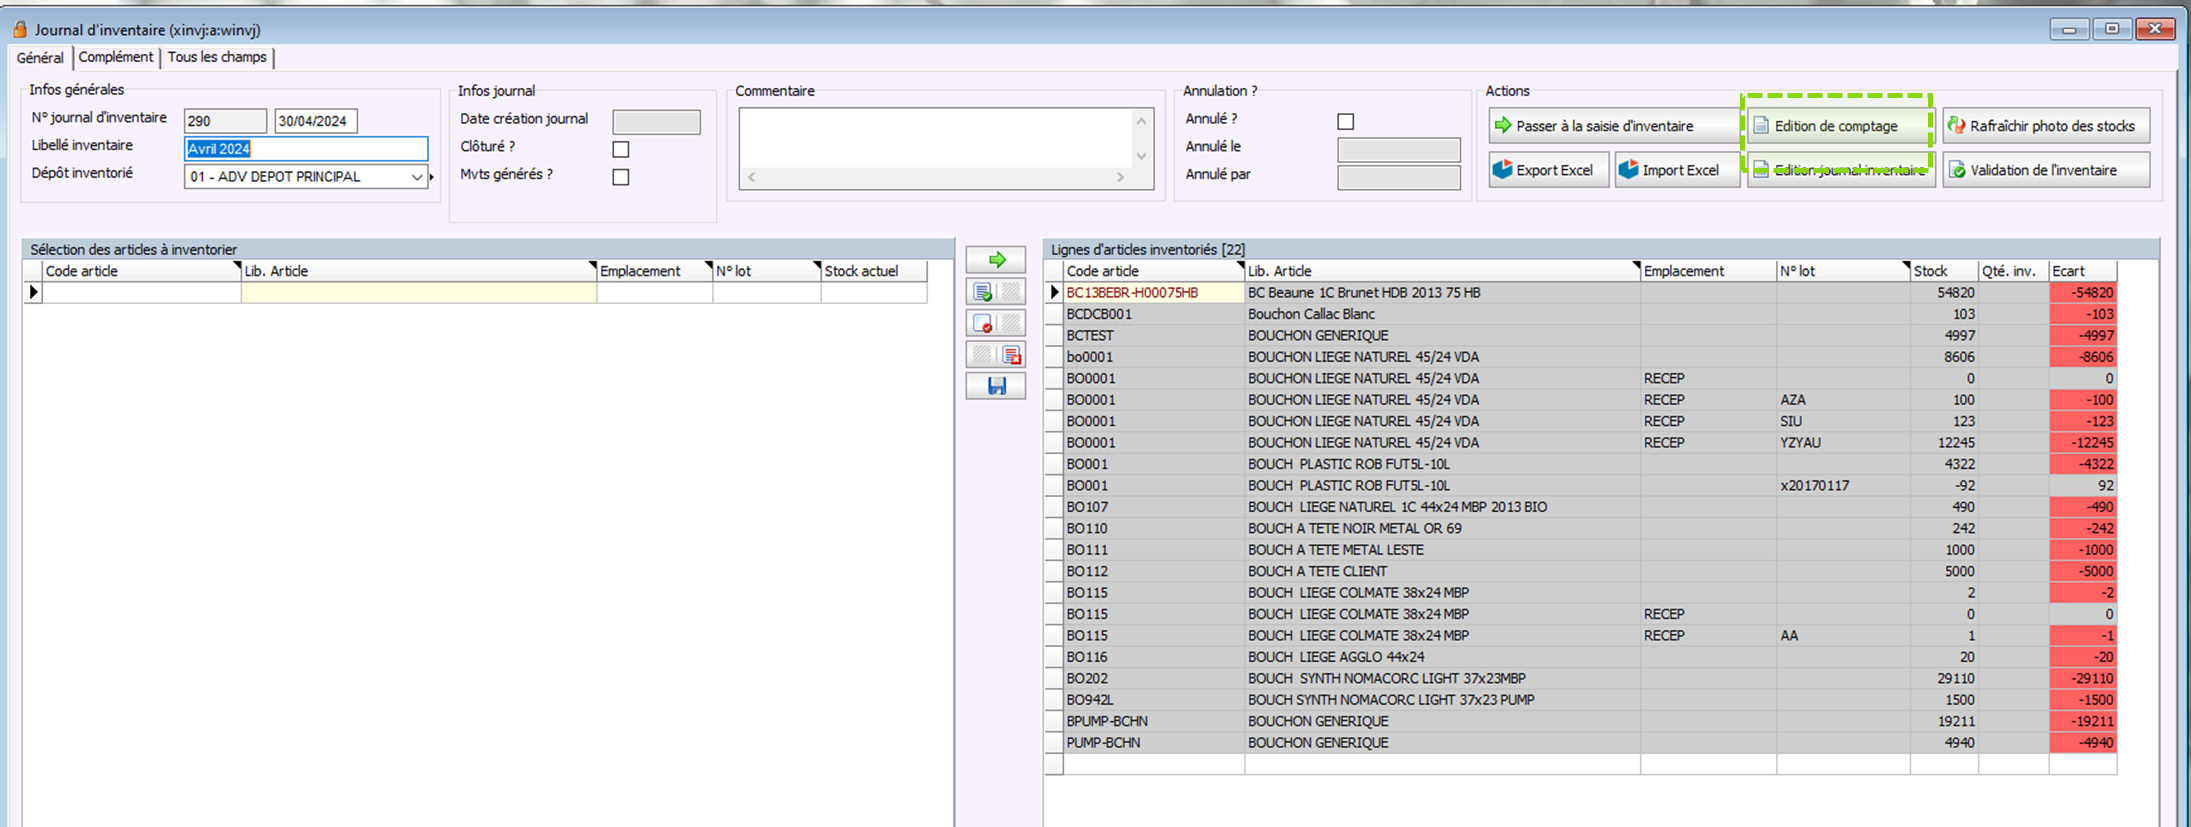The height and width of the screenshot is (827, 2191).
Task: Switch to the Complément tab
Action: point(116,58)
